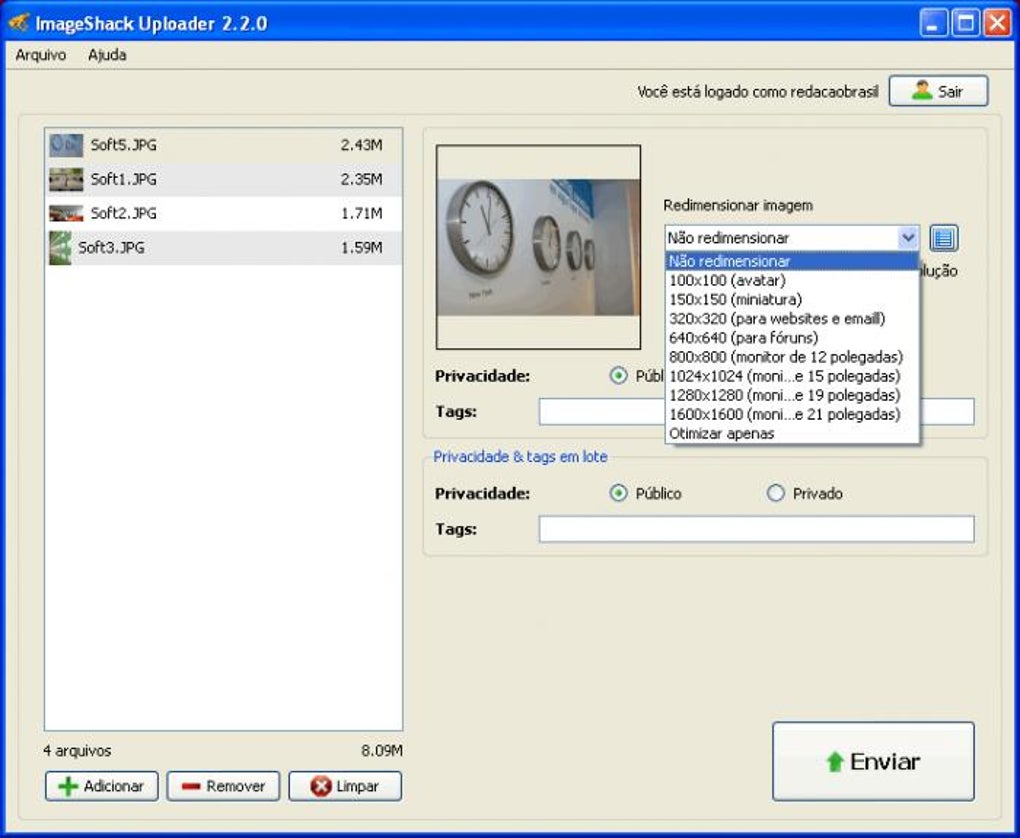Click the image Tags input field

[601, 412]
